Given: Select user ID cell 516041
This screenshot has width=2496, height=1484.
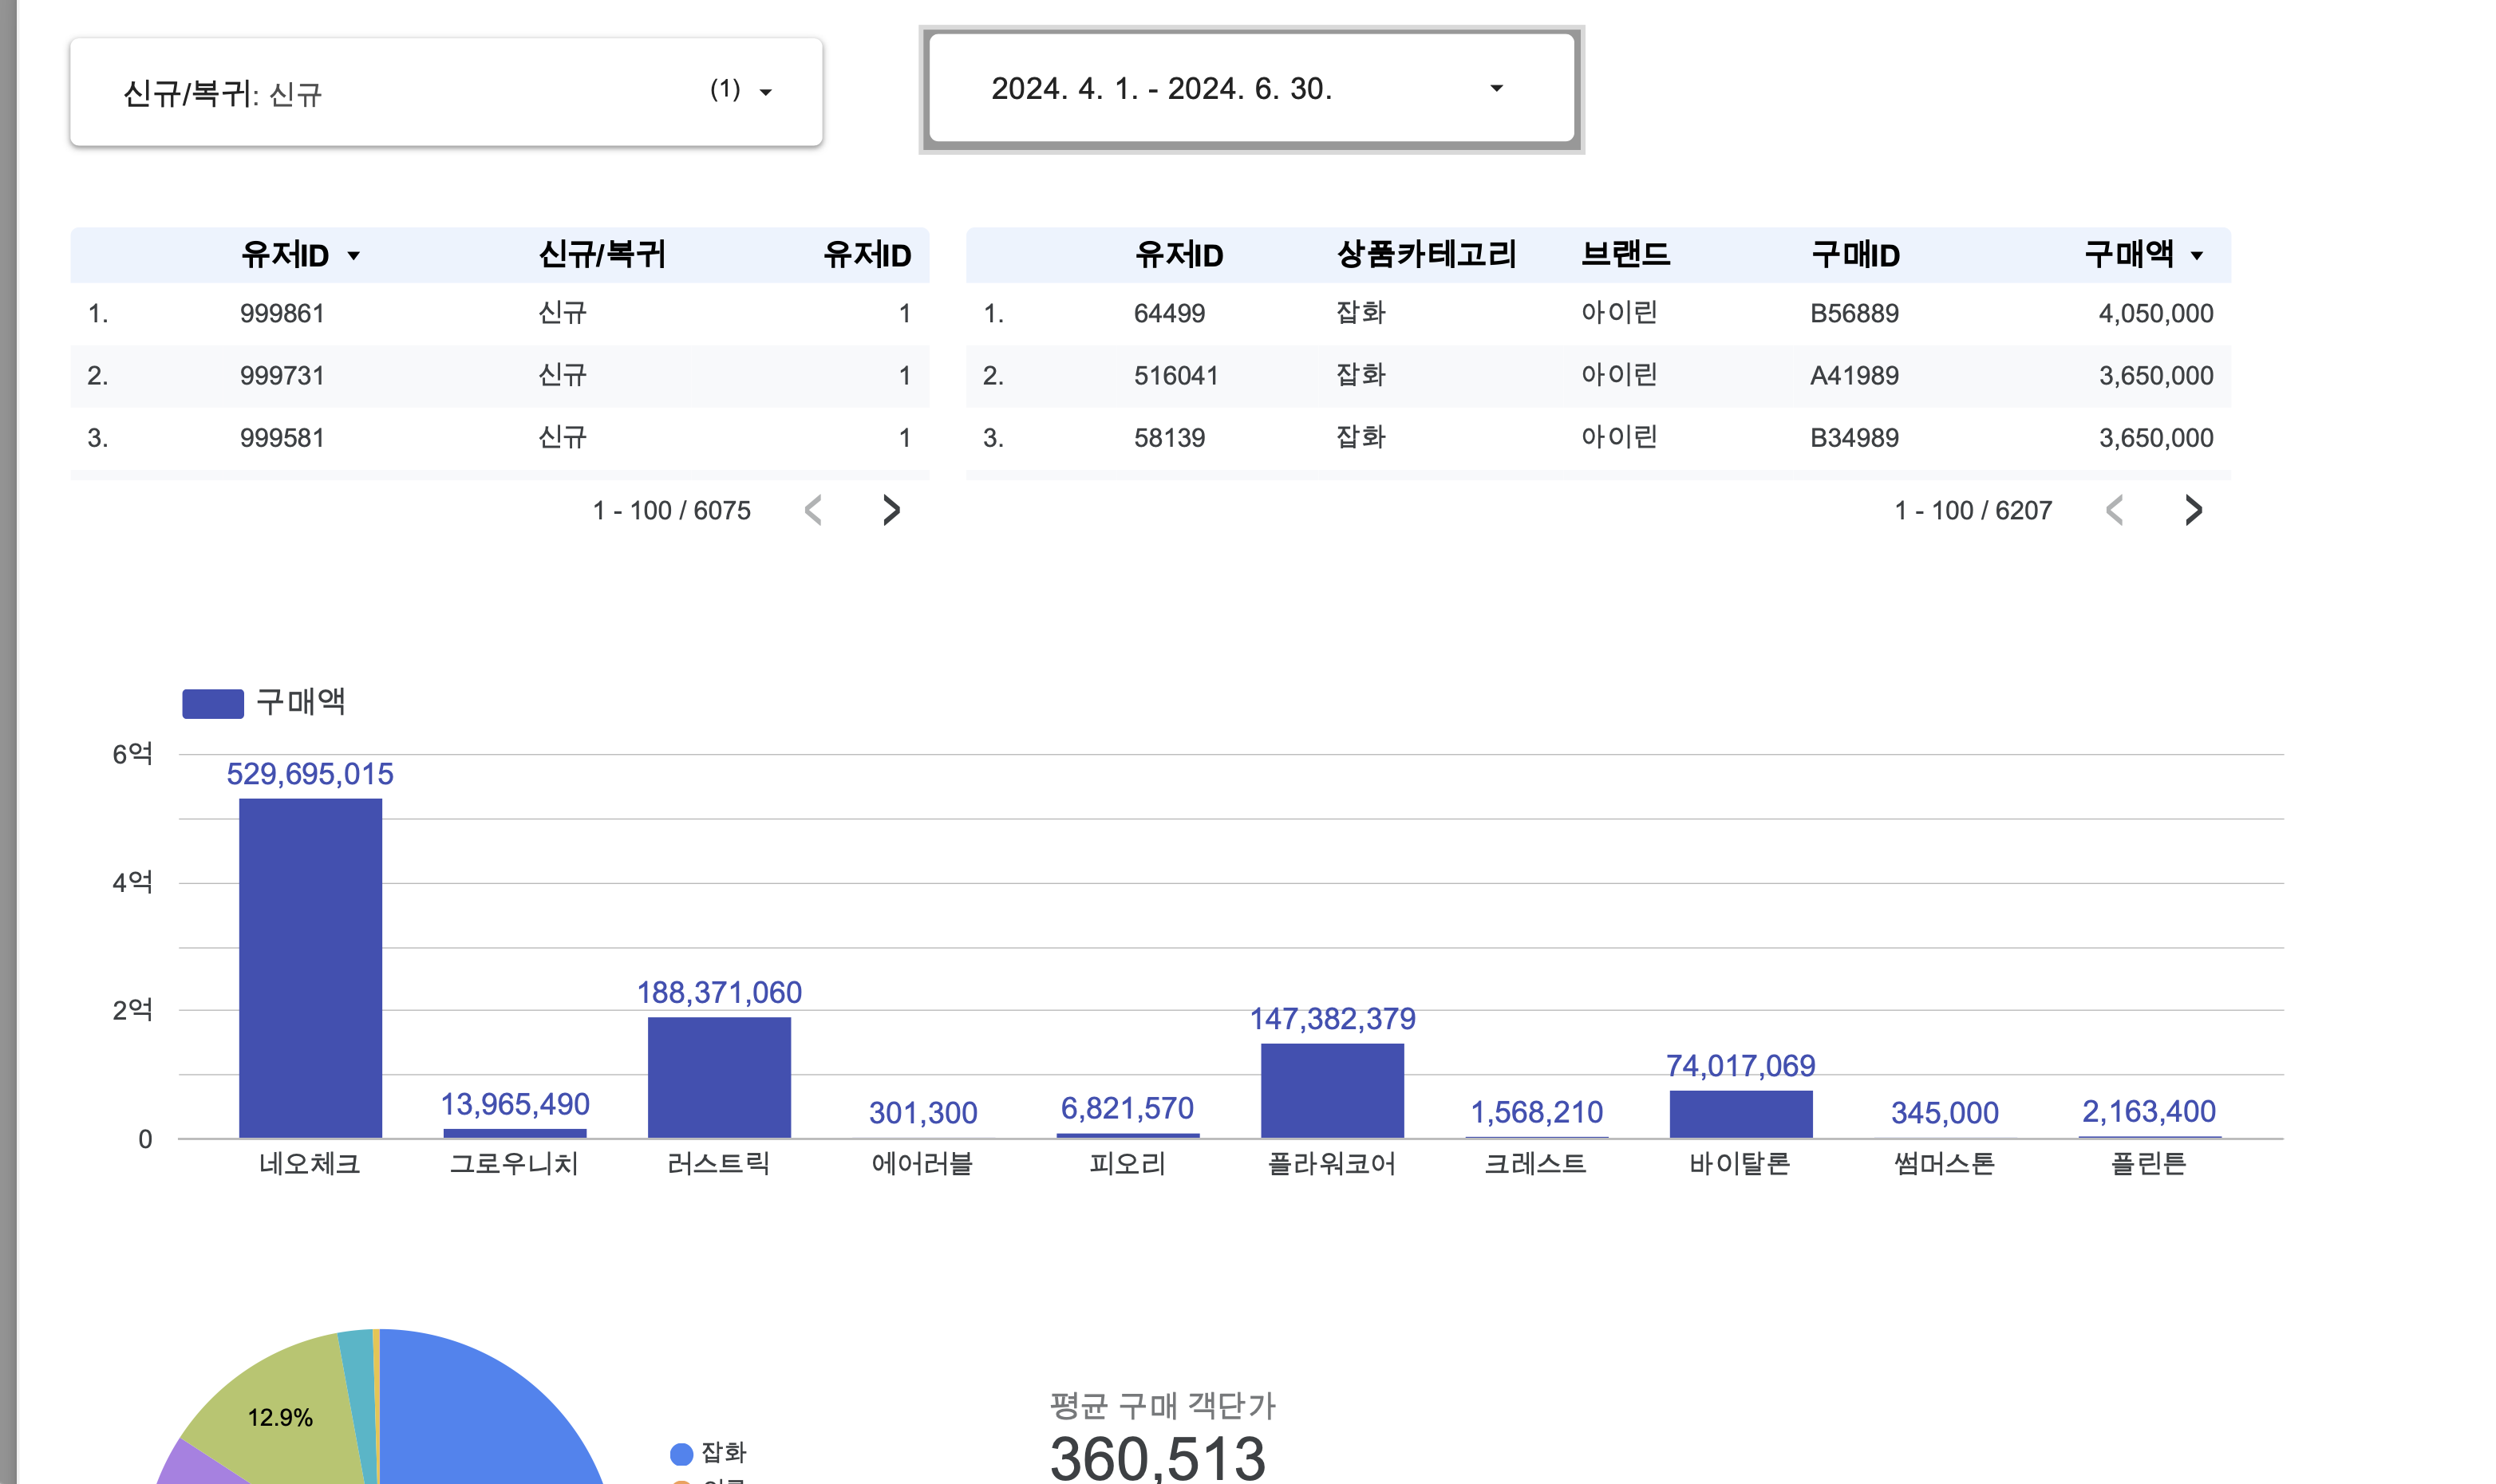Looking at the screenshot, I should [x=1176, y=376].
